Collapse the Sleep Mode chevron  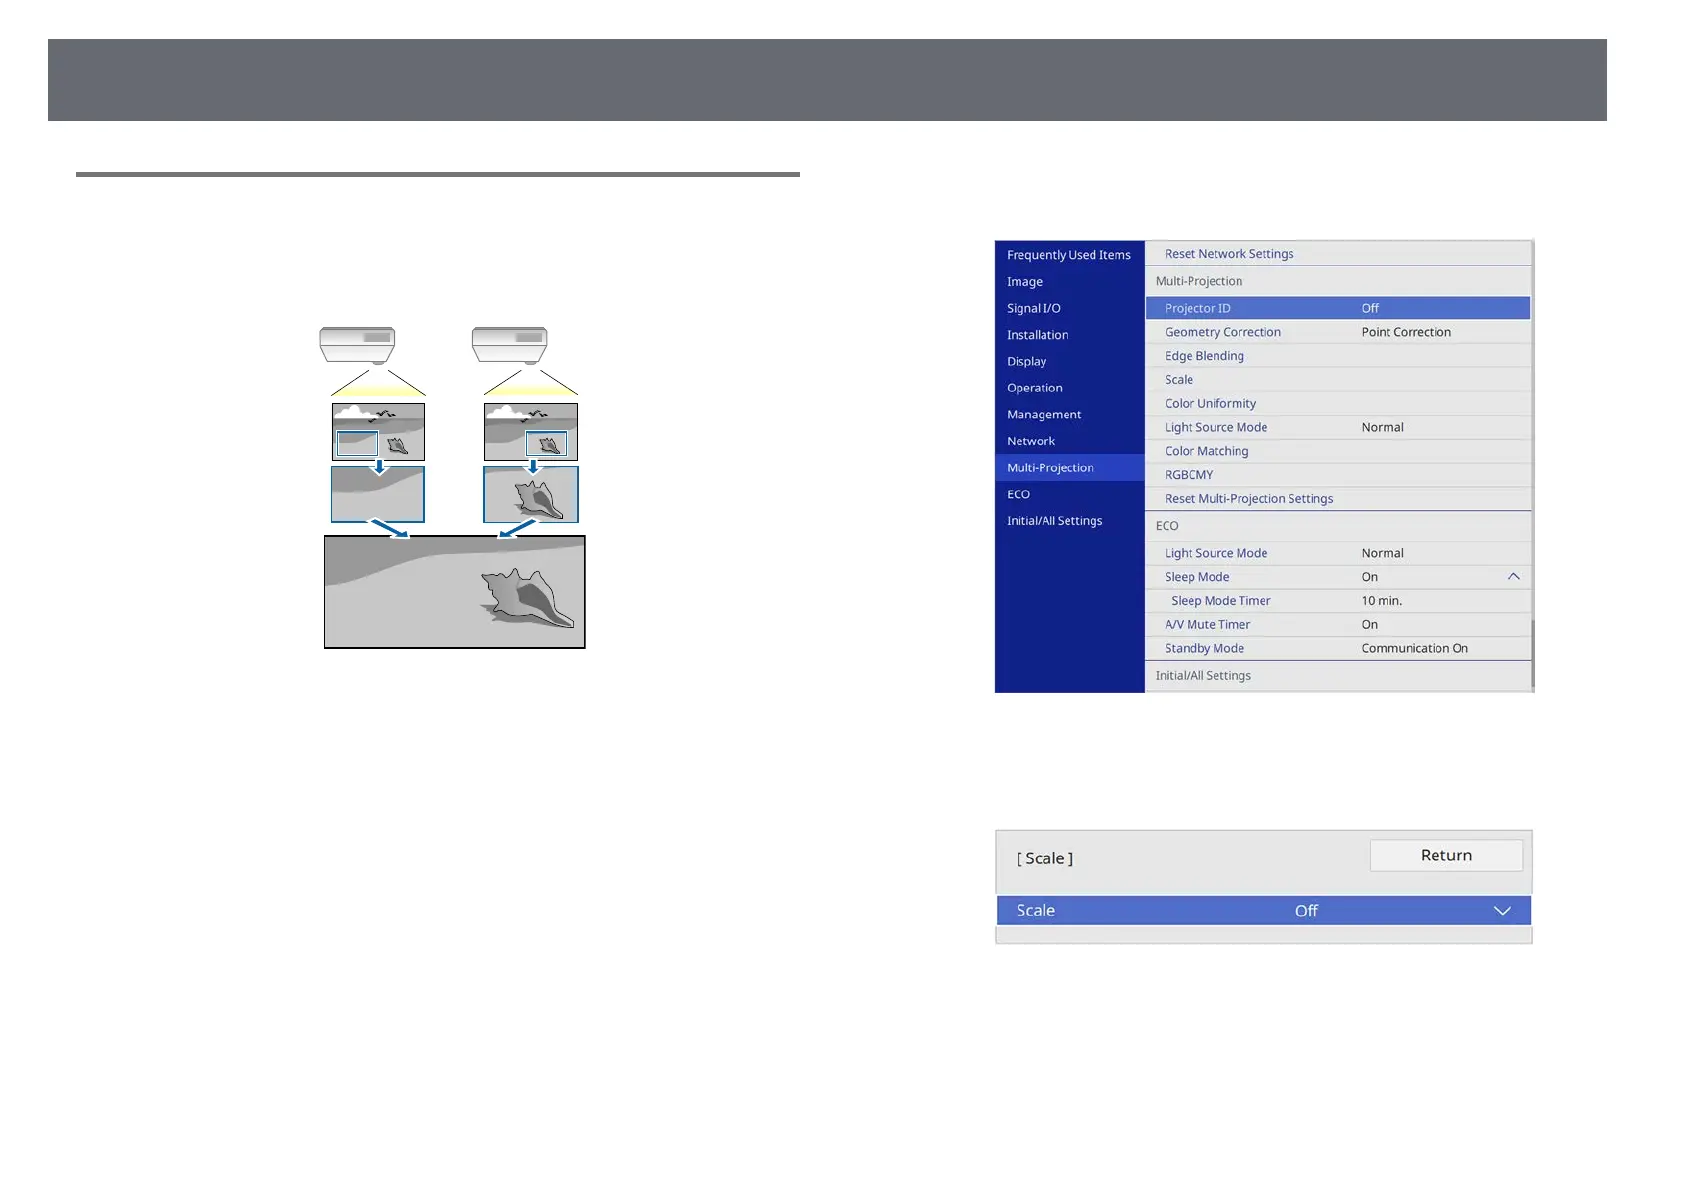point(1513,577)
